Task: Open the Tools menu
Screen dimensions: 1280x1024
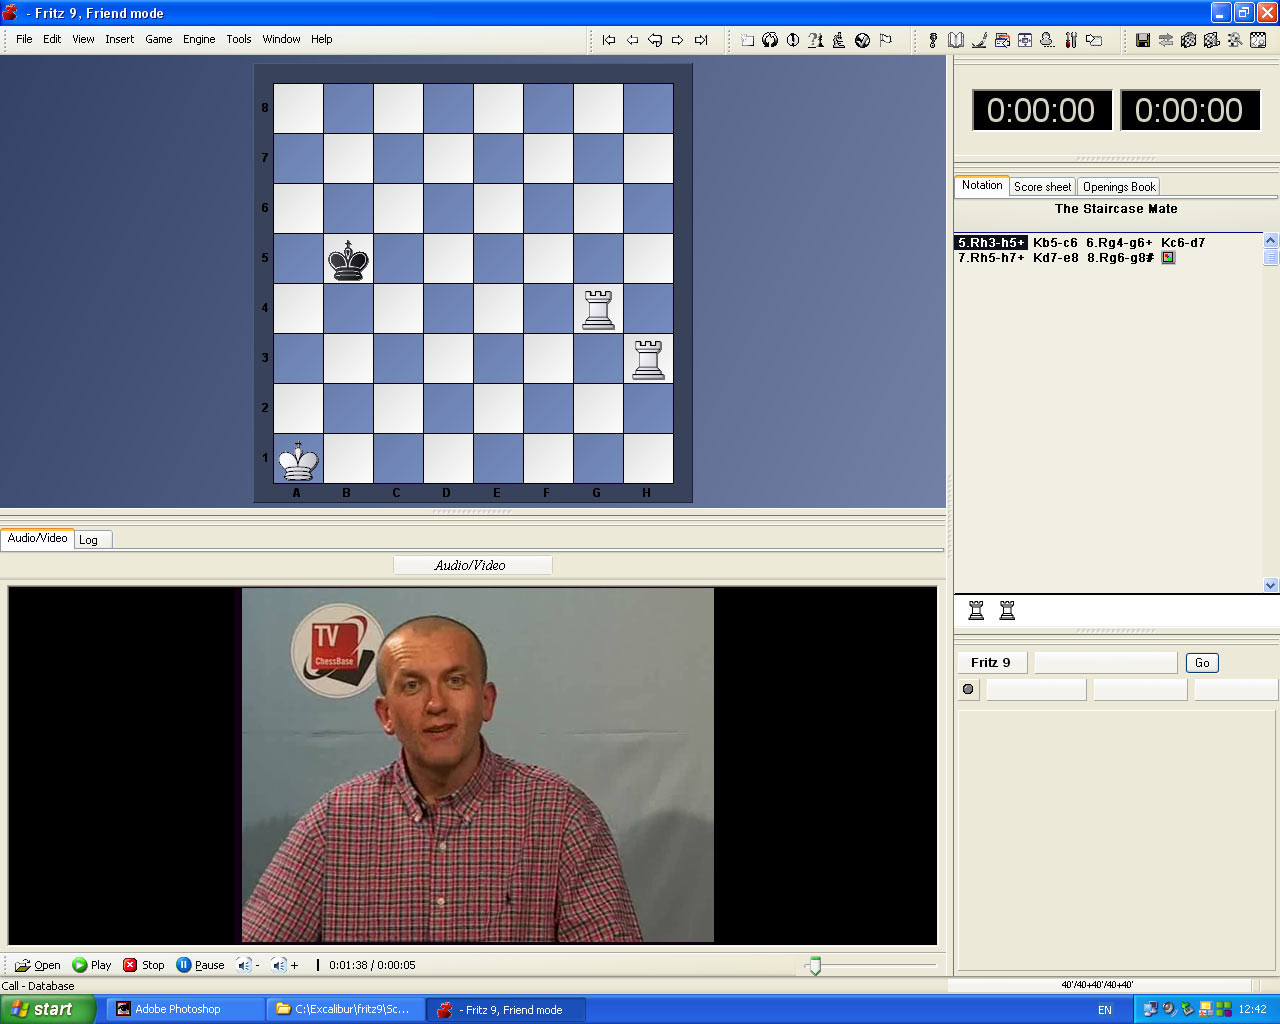Action: 239,39
